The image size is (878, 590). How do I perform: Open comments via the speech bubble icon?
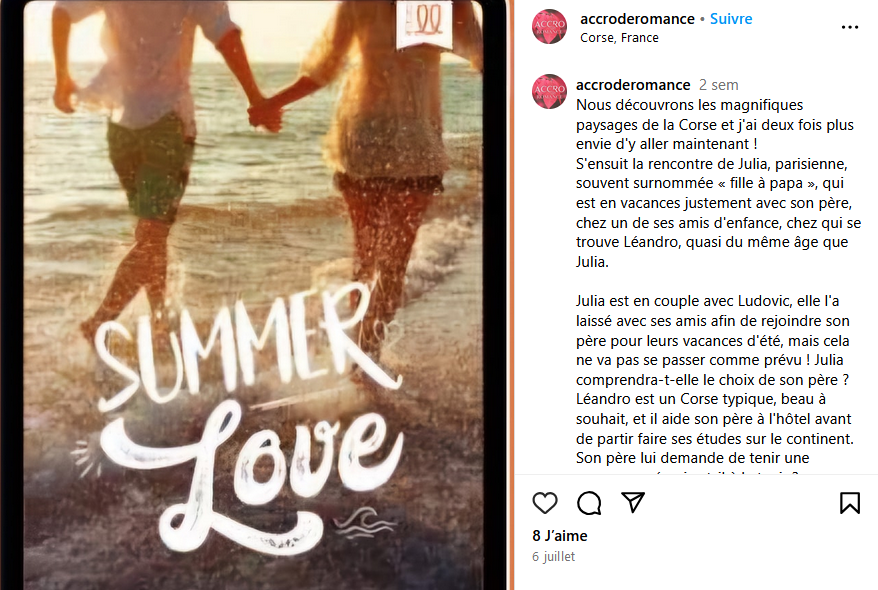coord(589,503)
